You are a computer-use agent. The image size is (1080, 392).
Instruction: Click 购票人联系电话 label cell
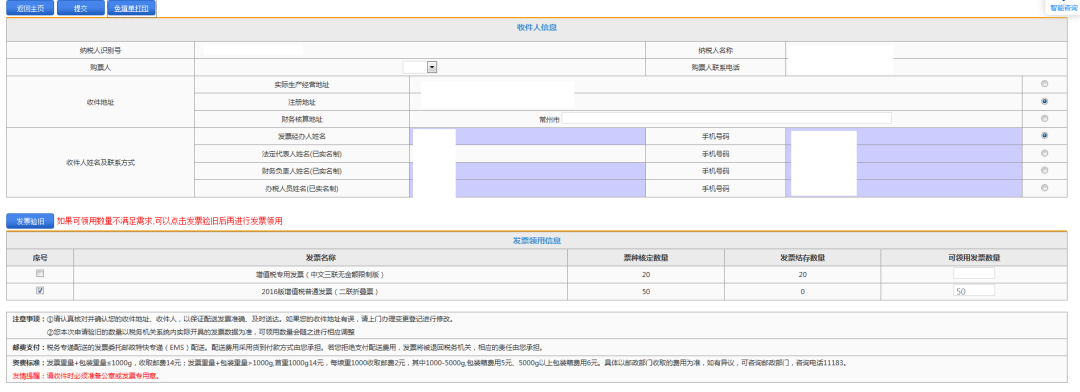click(715, 67)
